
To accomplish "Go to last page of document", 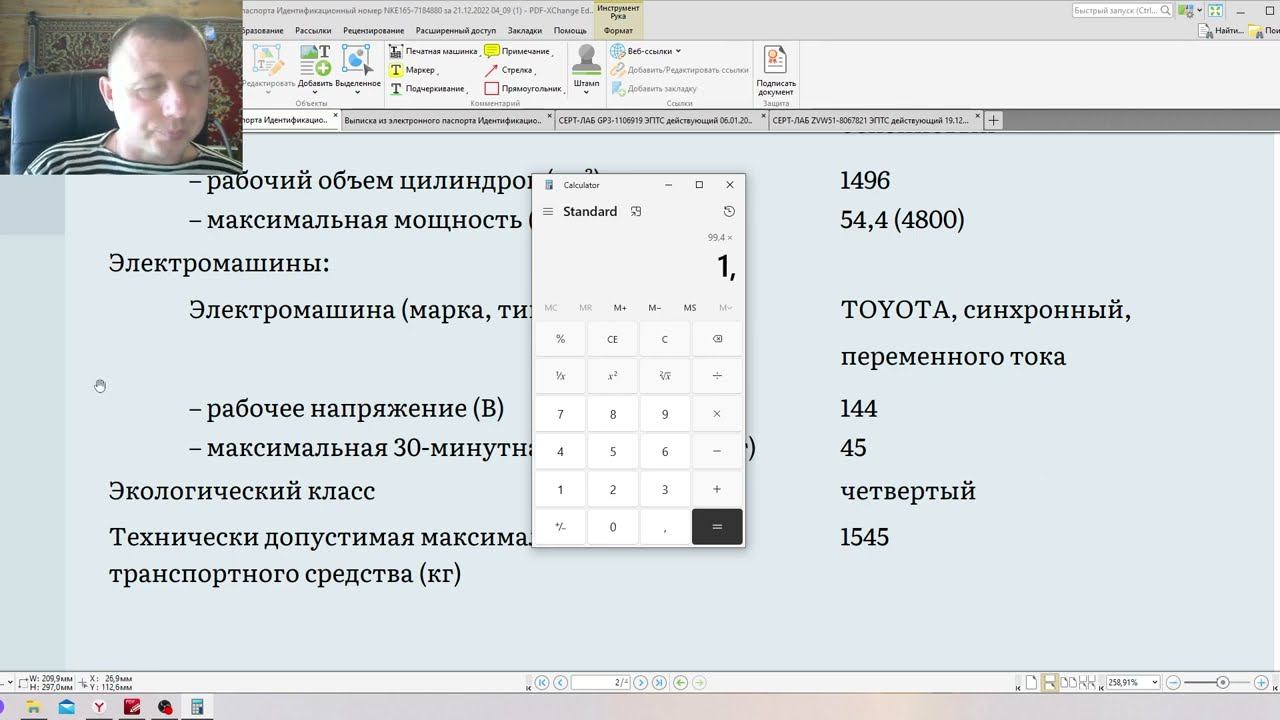I will click(x=659, y=682).
